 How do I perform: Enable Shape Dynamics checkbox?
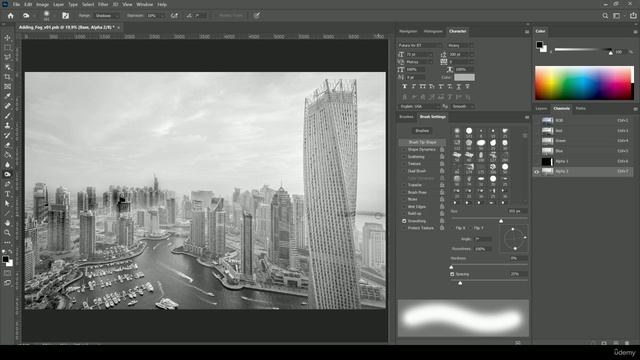point(404,150)
